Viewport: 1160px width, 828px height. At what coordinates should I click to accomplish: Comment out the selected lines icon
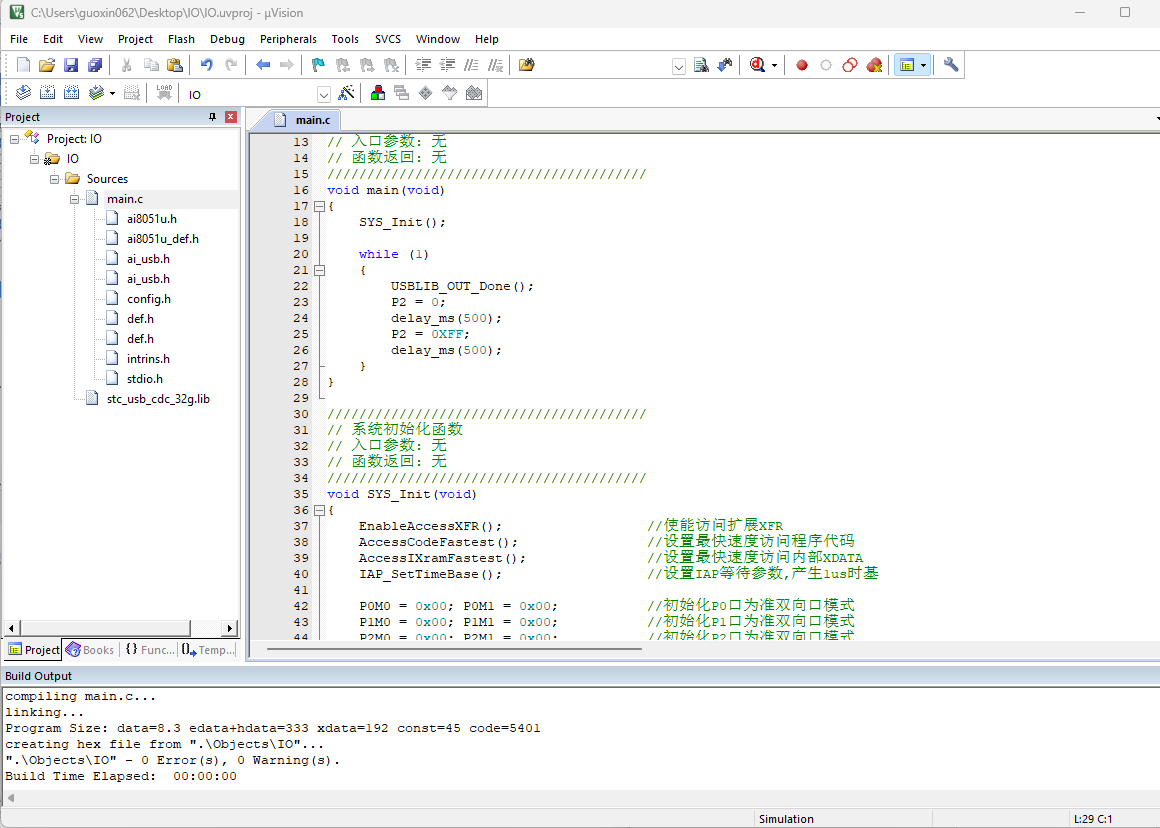coord(471,65)
